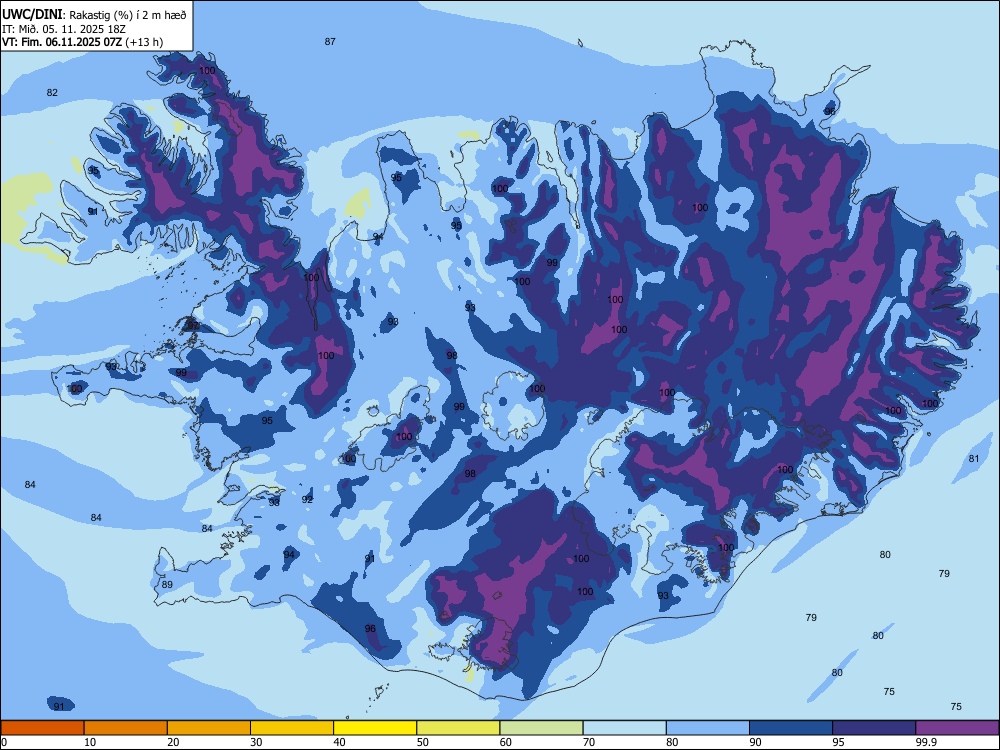Click the map value '81' off the east coast
1000x750 pixels.
974,459
